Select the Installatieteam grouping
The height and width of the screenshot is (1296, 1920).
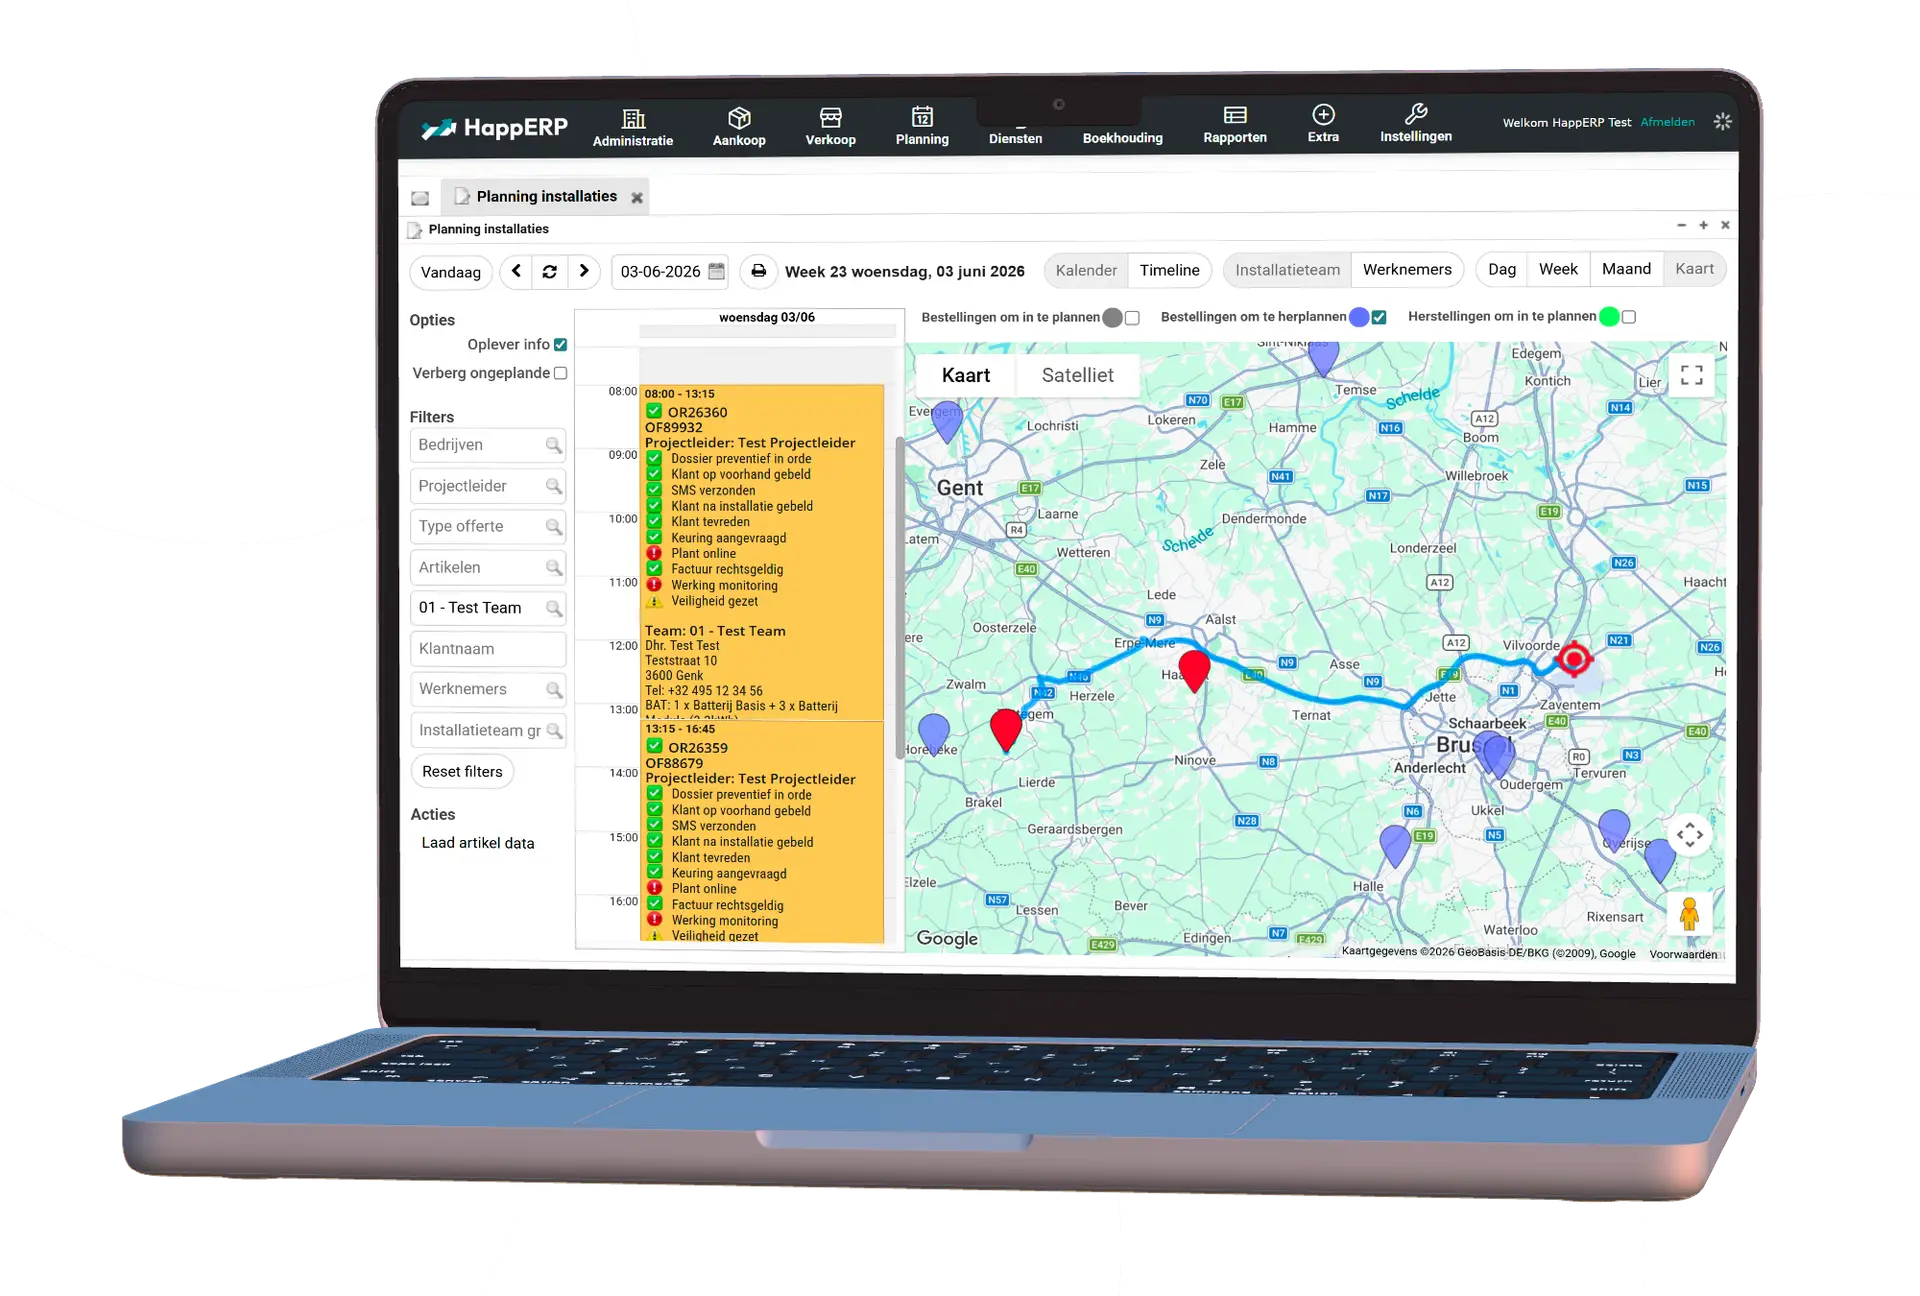pos(1287,270)
